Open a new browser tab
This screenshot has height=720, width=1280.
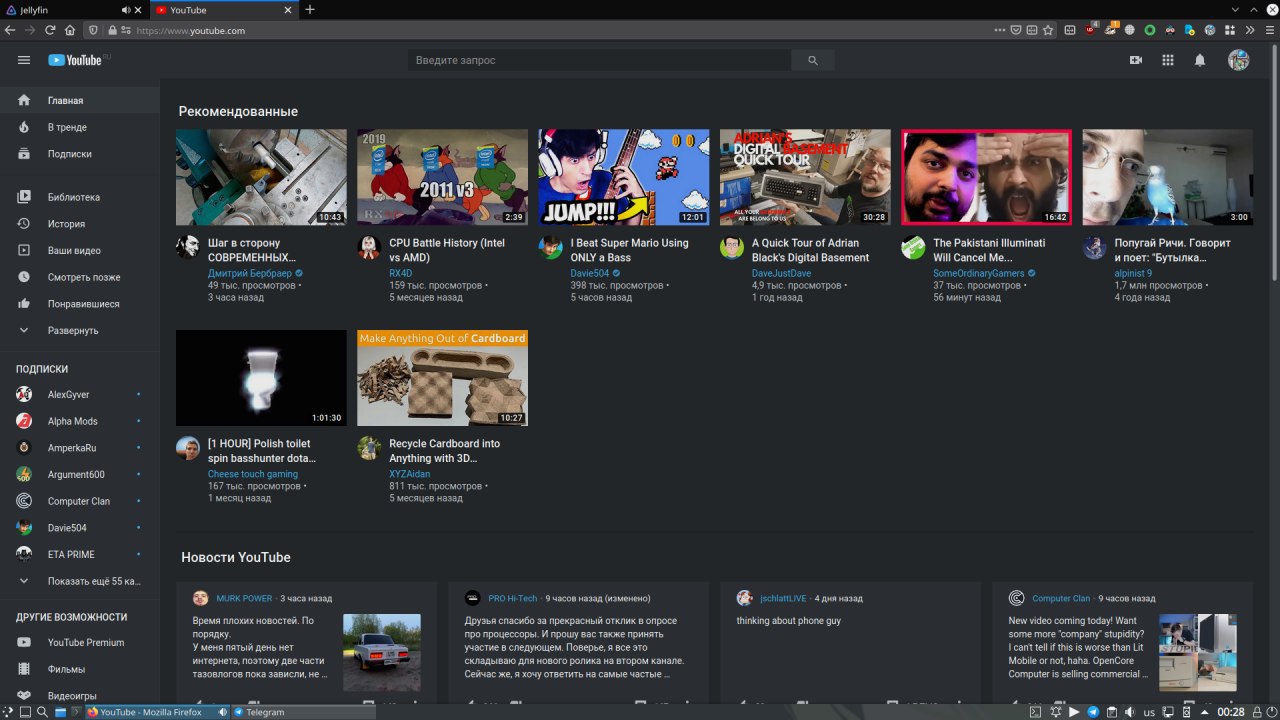click(310, 9)
